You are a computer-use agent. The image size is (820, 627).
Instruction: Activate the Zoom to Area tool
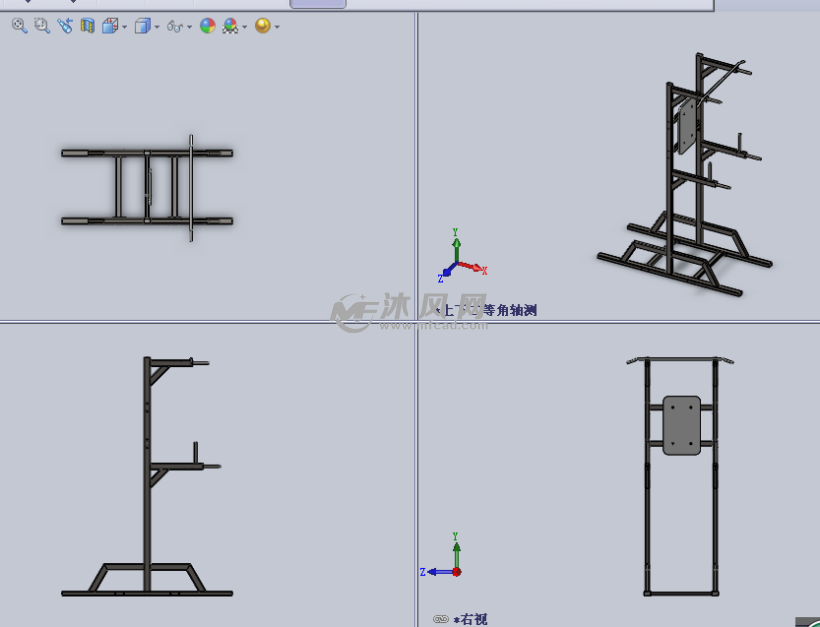click(40, 26)
